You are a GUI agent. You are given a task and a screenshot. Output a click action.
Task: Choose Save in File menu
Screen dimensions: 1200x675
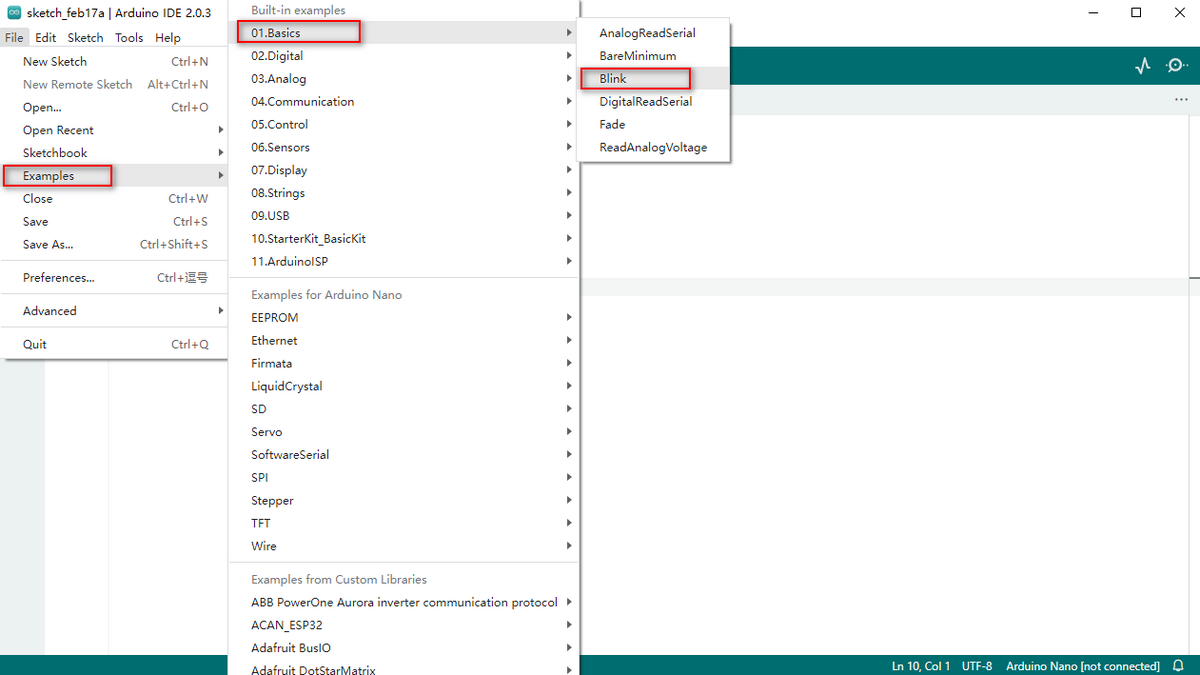pyautogui.click(x=114, y=221)
